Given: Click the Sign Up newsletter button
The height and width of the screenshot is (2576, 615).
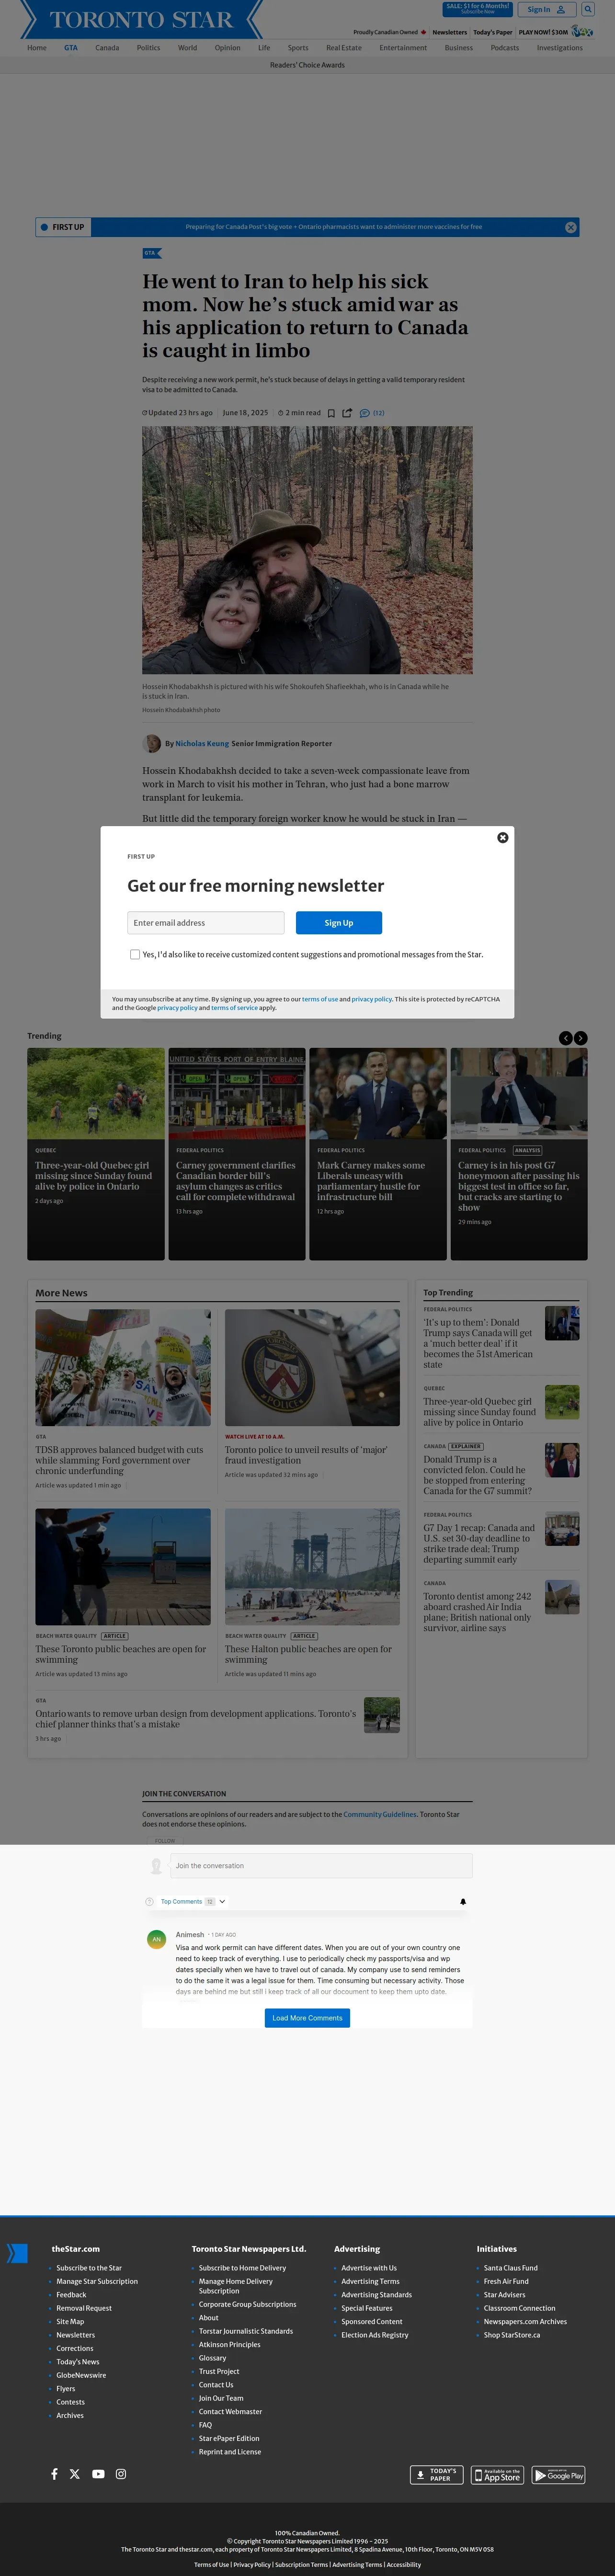Looking at the screenshot, I should pyautogui.click(x=339, y=923).
